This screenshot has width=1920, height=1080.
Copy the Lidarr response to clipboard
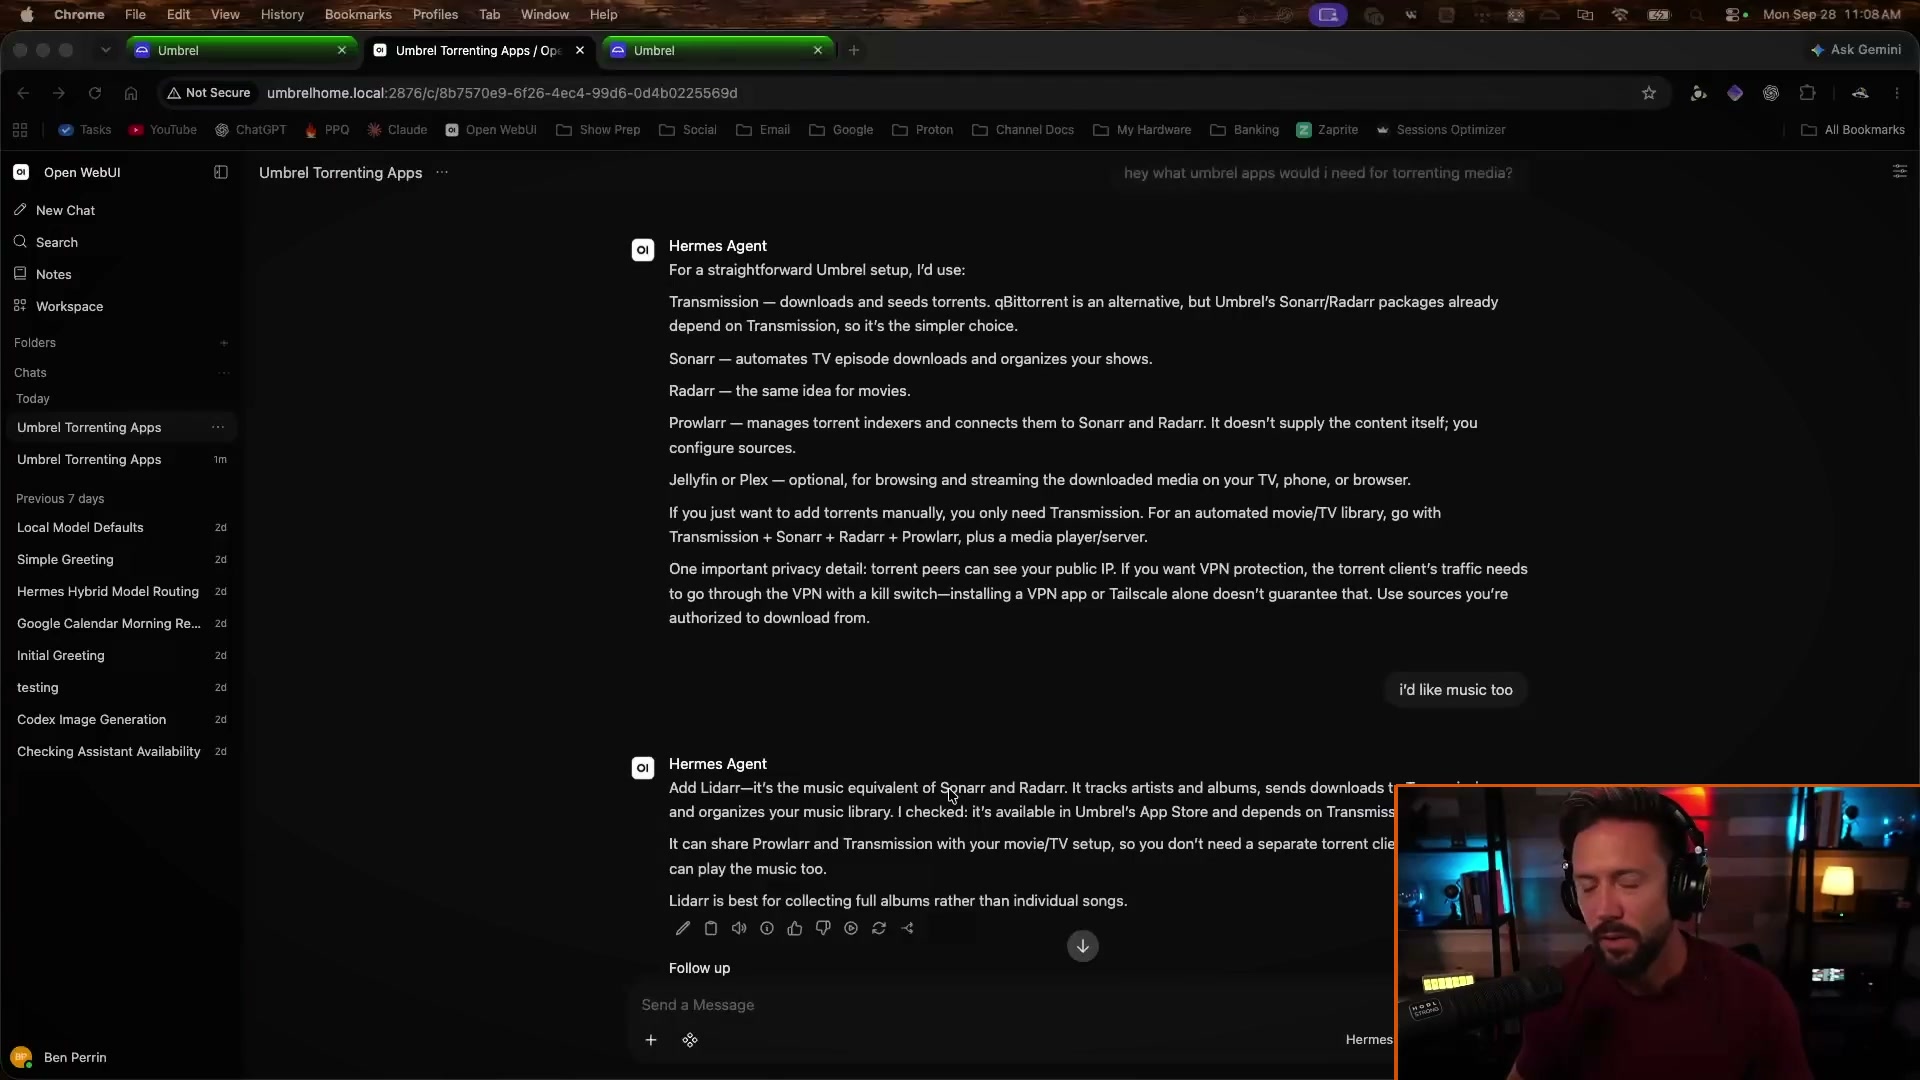711,928
